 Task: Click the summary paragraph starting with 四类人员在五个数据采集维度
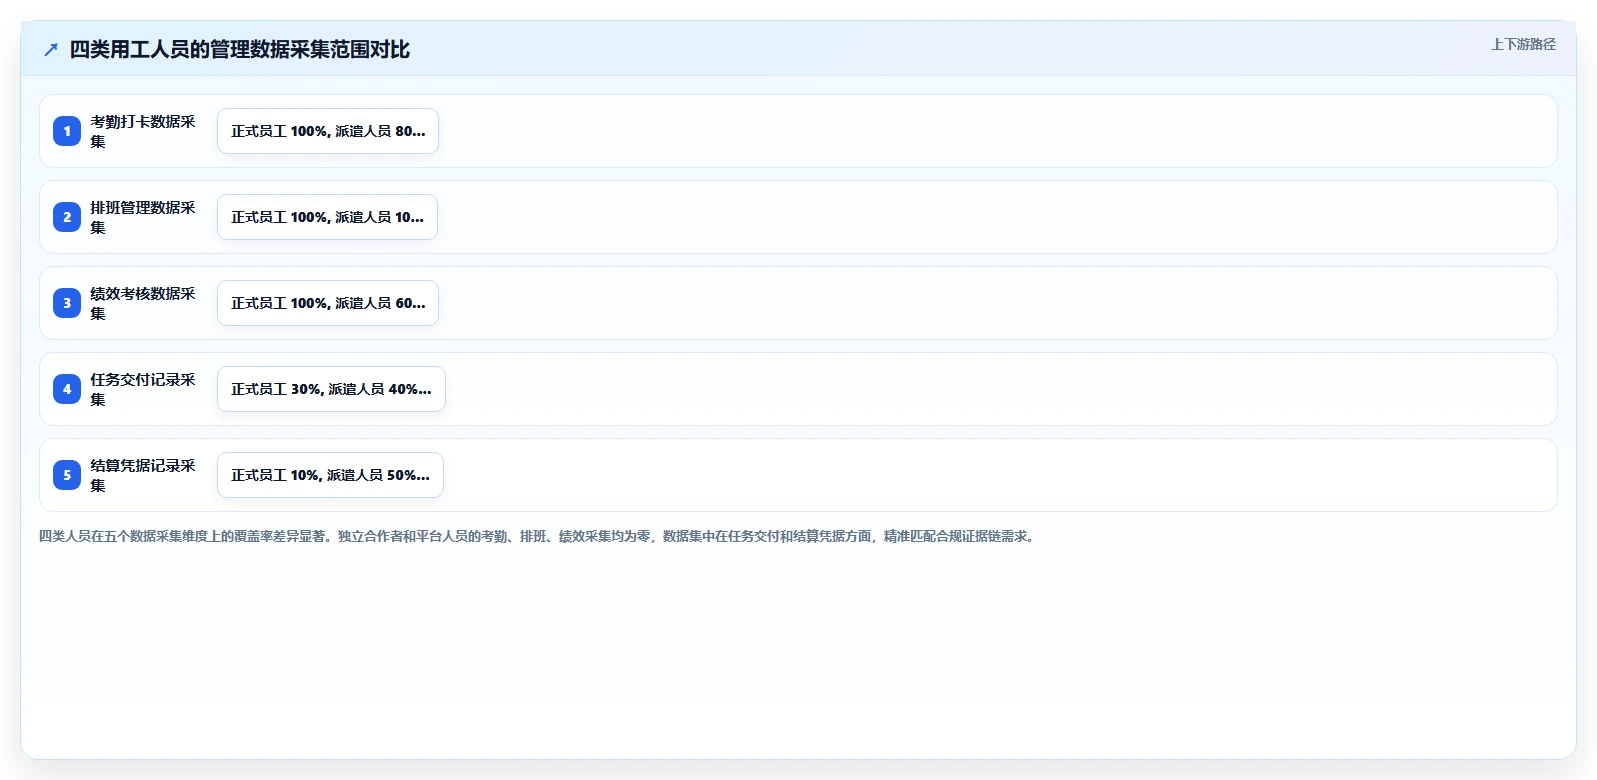[x=539, y=536]
